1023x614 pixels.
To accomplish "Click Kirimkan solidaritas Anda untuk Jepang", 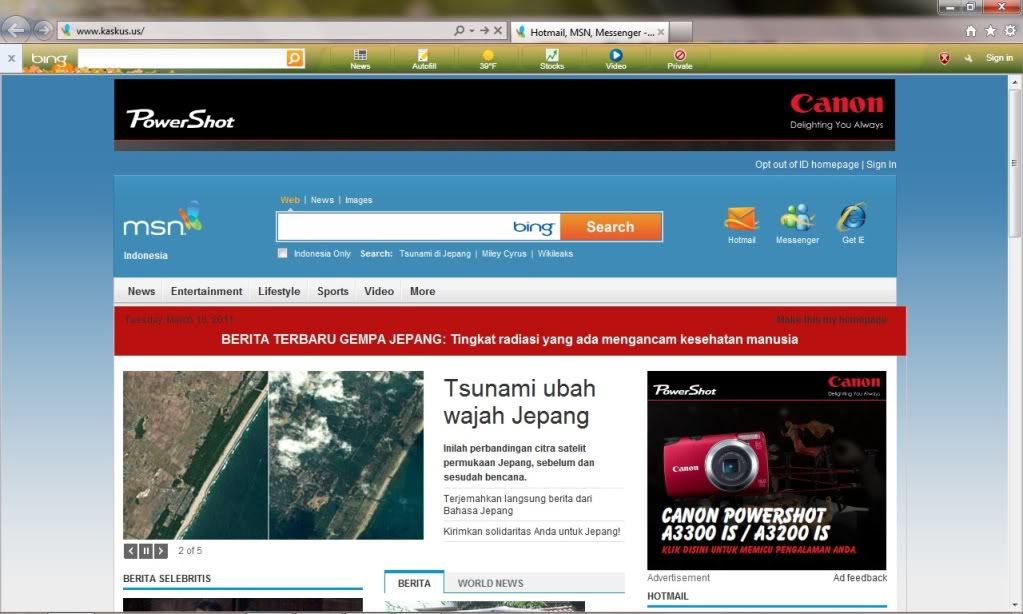I will [x=532, y=531].
